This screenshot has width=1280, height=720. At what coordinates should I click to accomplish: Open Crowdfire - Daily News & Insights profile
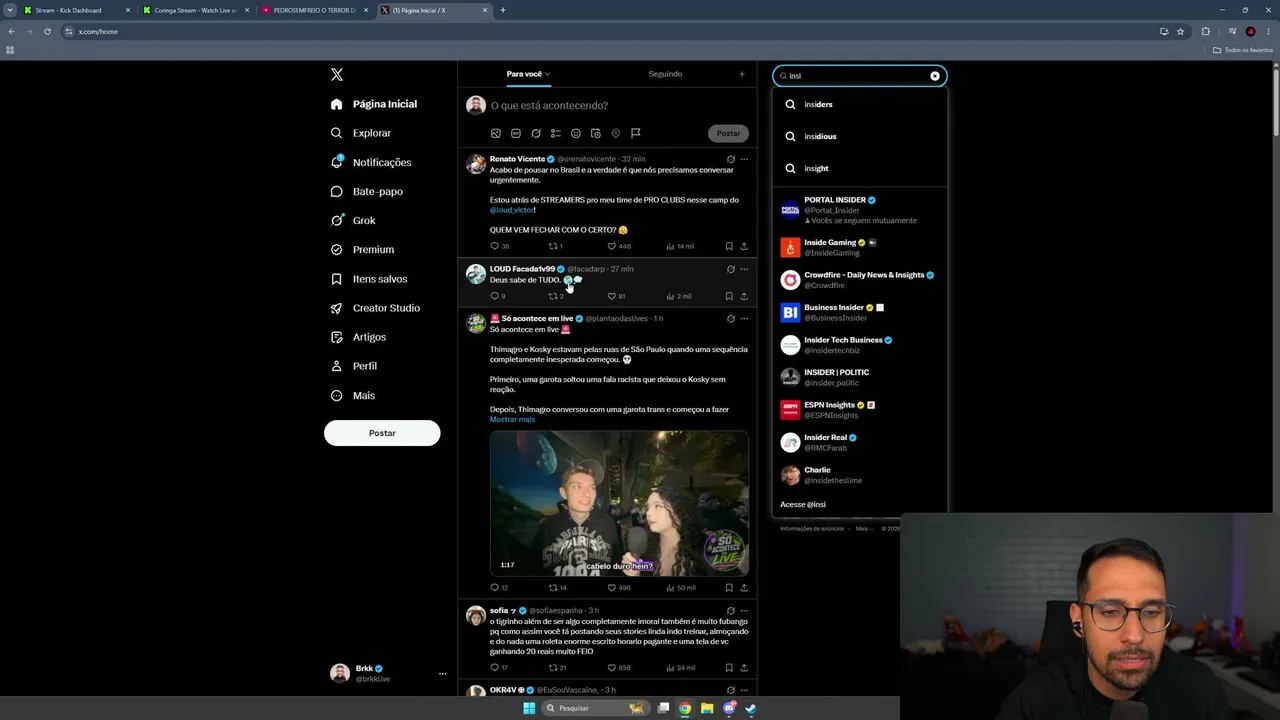point(860,280)
